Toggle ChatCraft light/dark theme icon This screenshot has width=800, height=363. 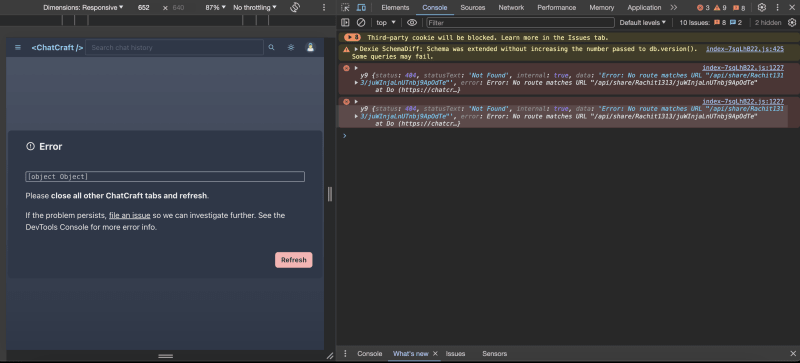291,47
